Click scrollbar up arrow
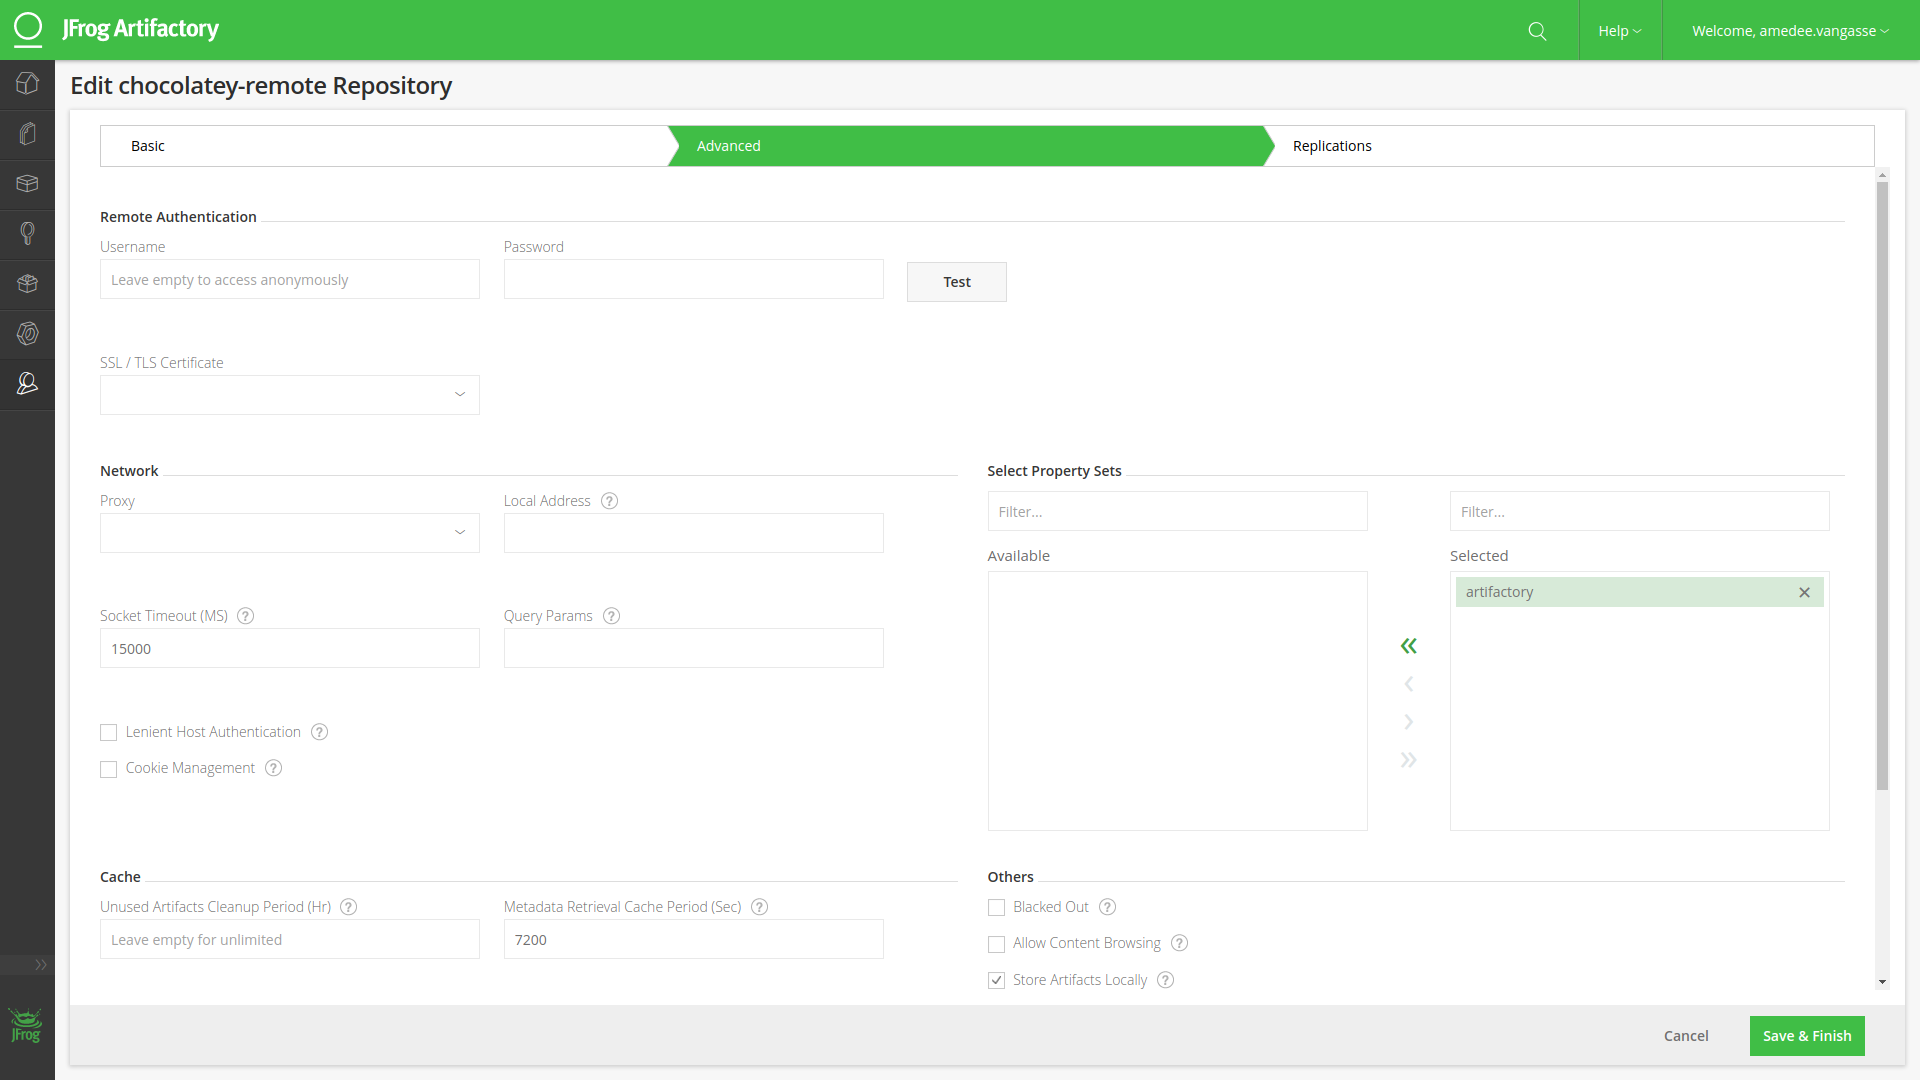The height and width of the screenshot is (1080, 1920). [x=1882, y=175]
